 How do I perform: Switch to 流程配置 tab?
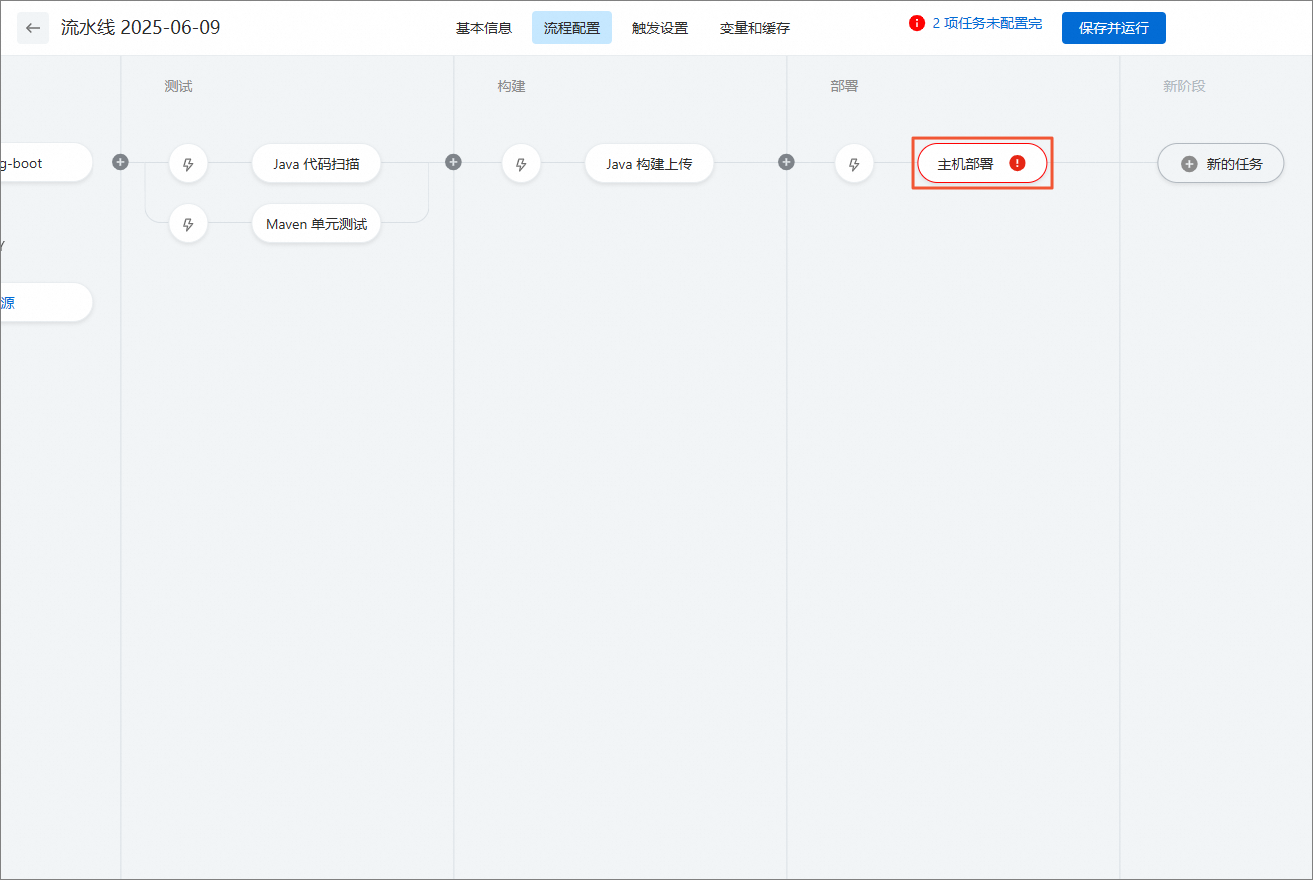(x=572, y=28)
